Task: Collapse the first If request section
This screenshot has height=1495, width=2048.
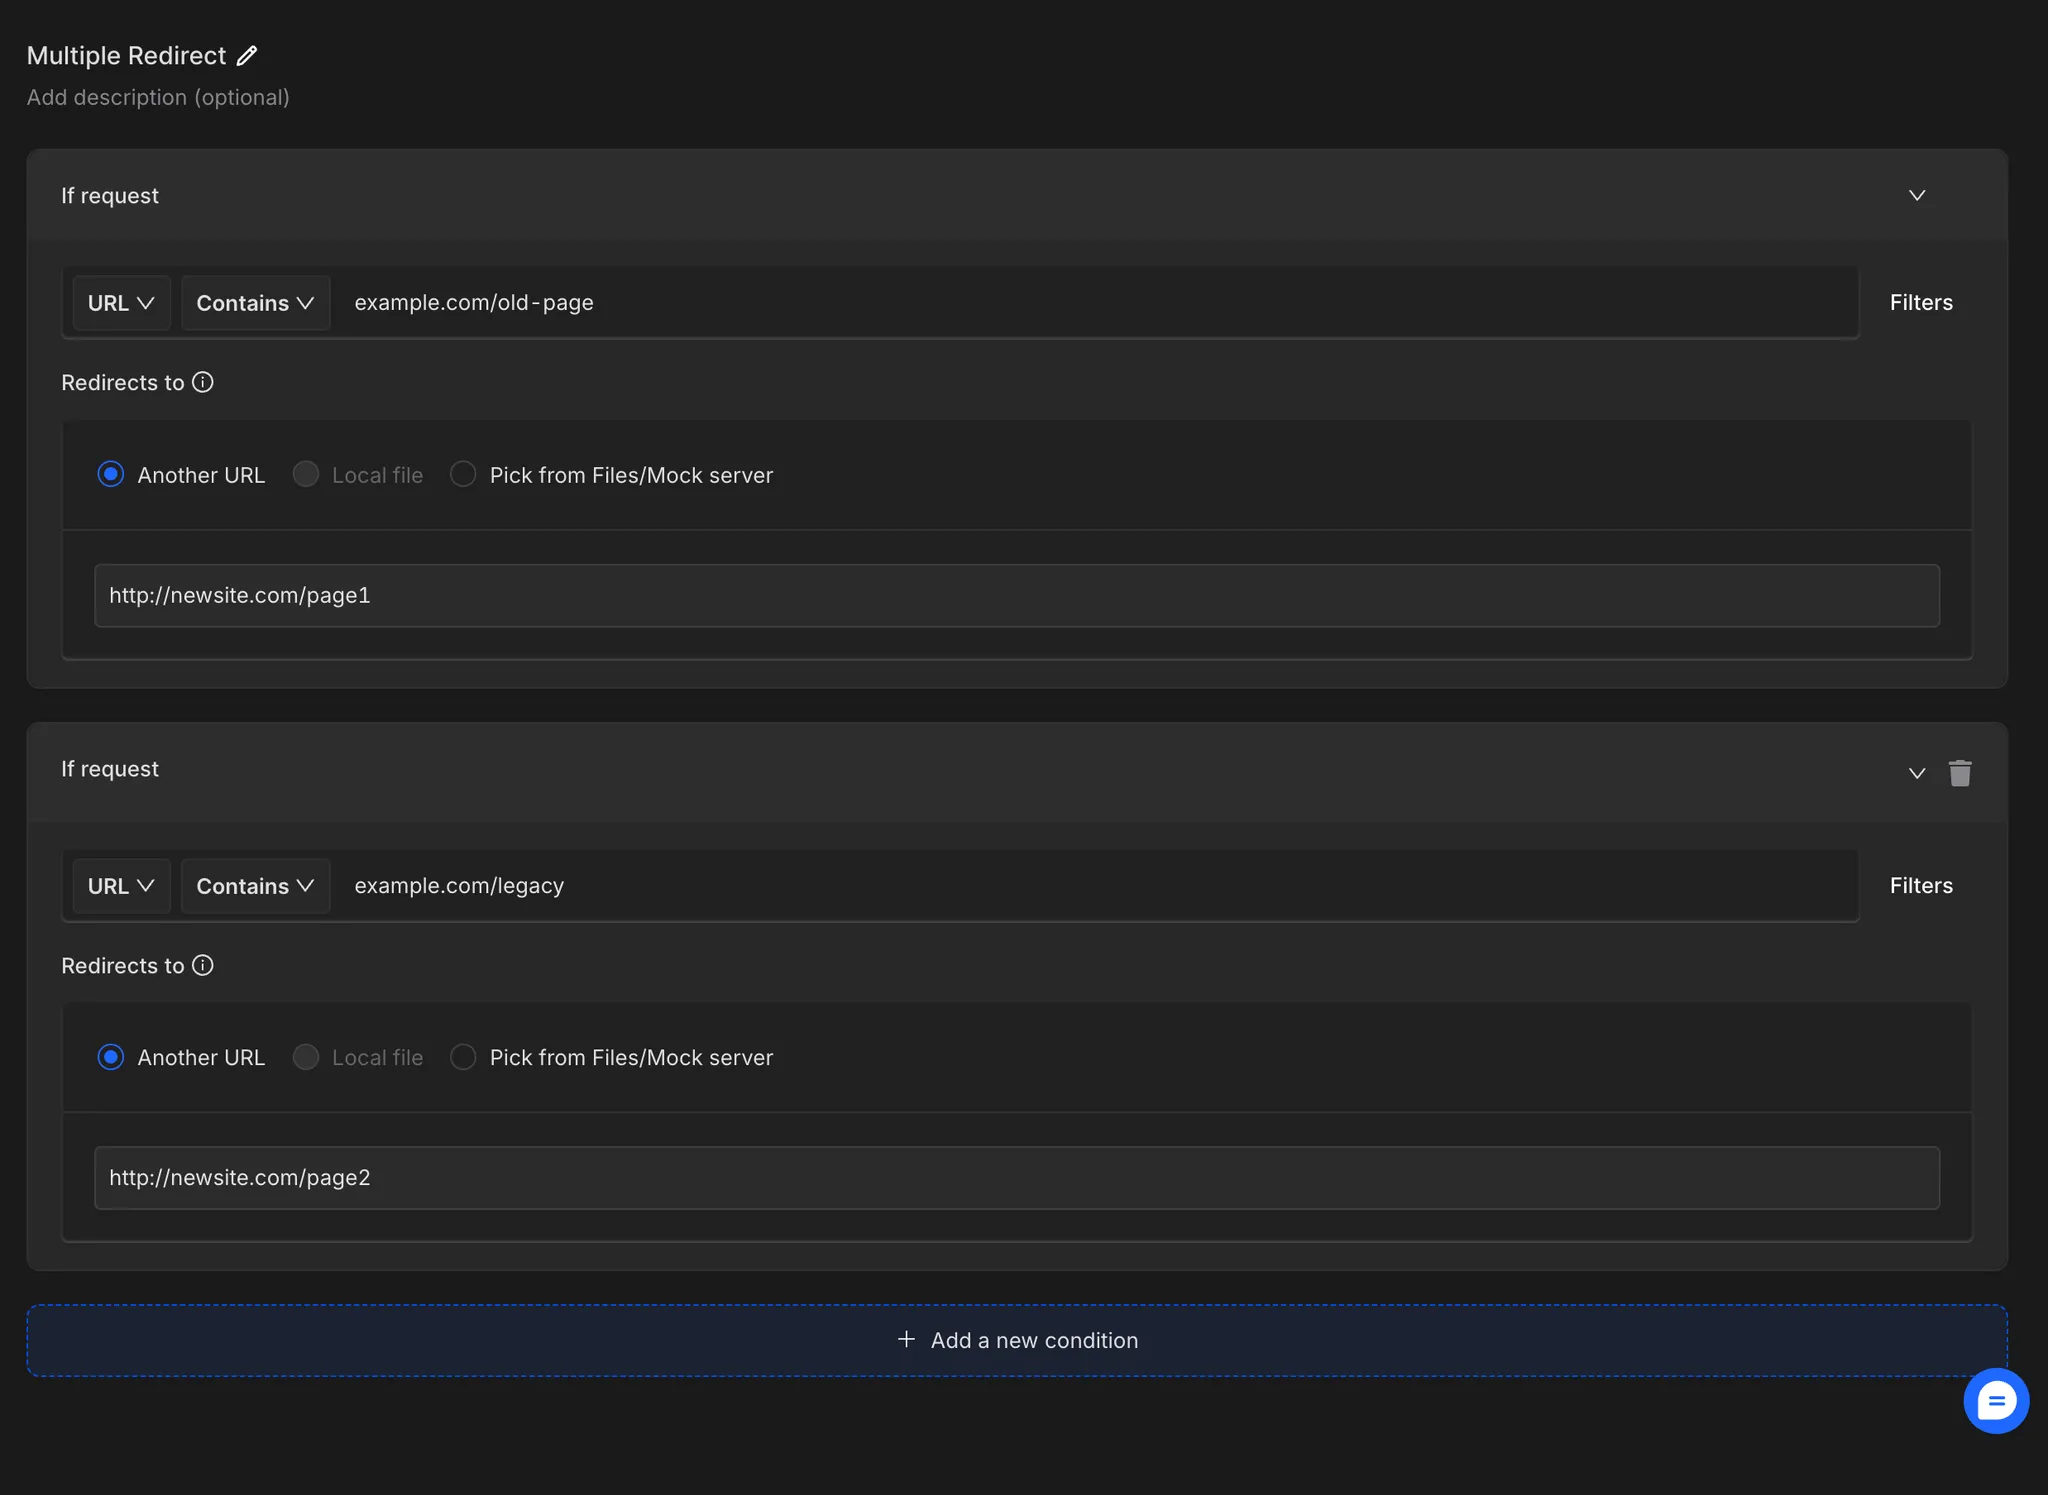Action: pyautogui.click(x=1916, y=195)
